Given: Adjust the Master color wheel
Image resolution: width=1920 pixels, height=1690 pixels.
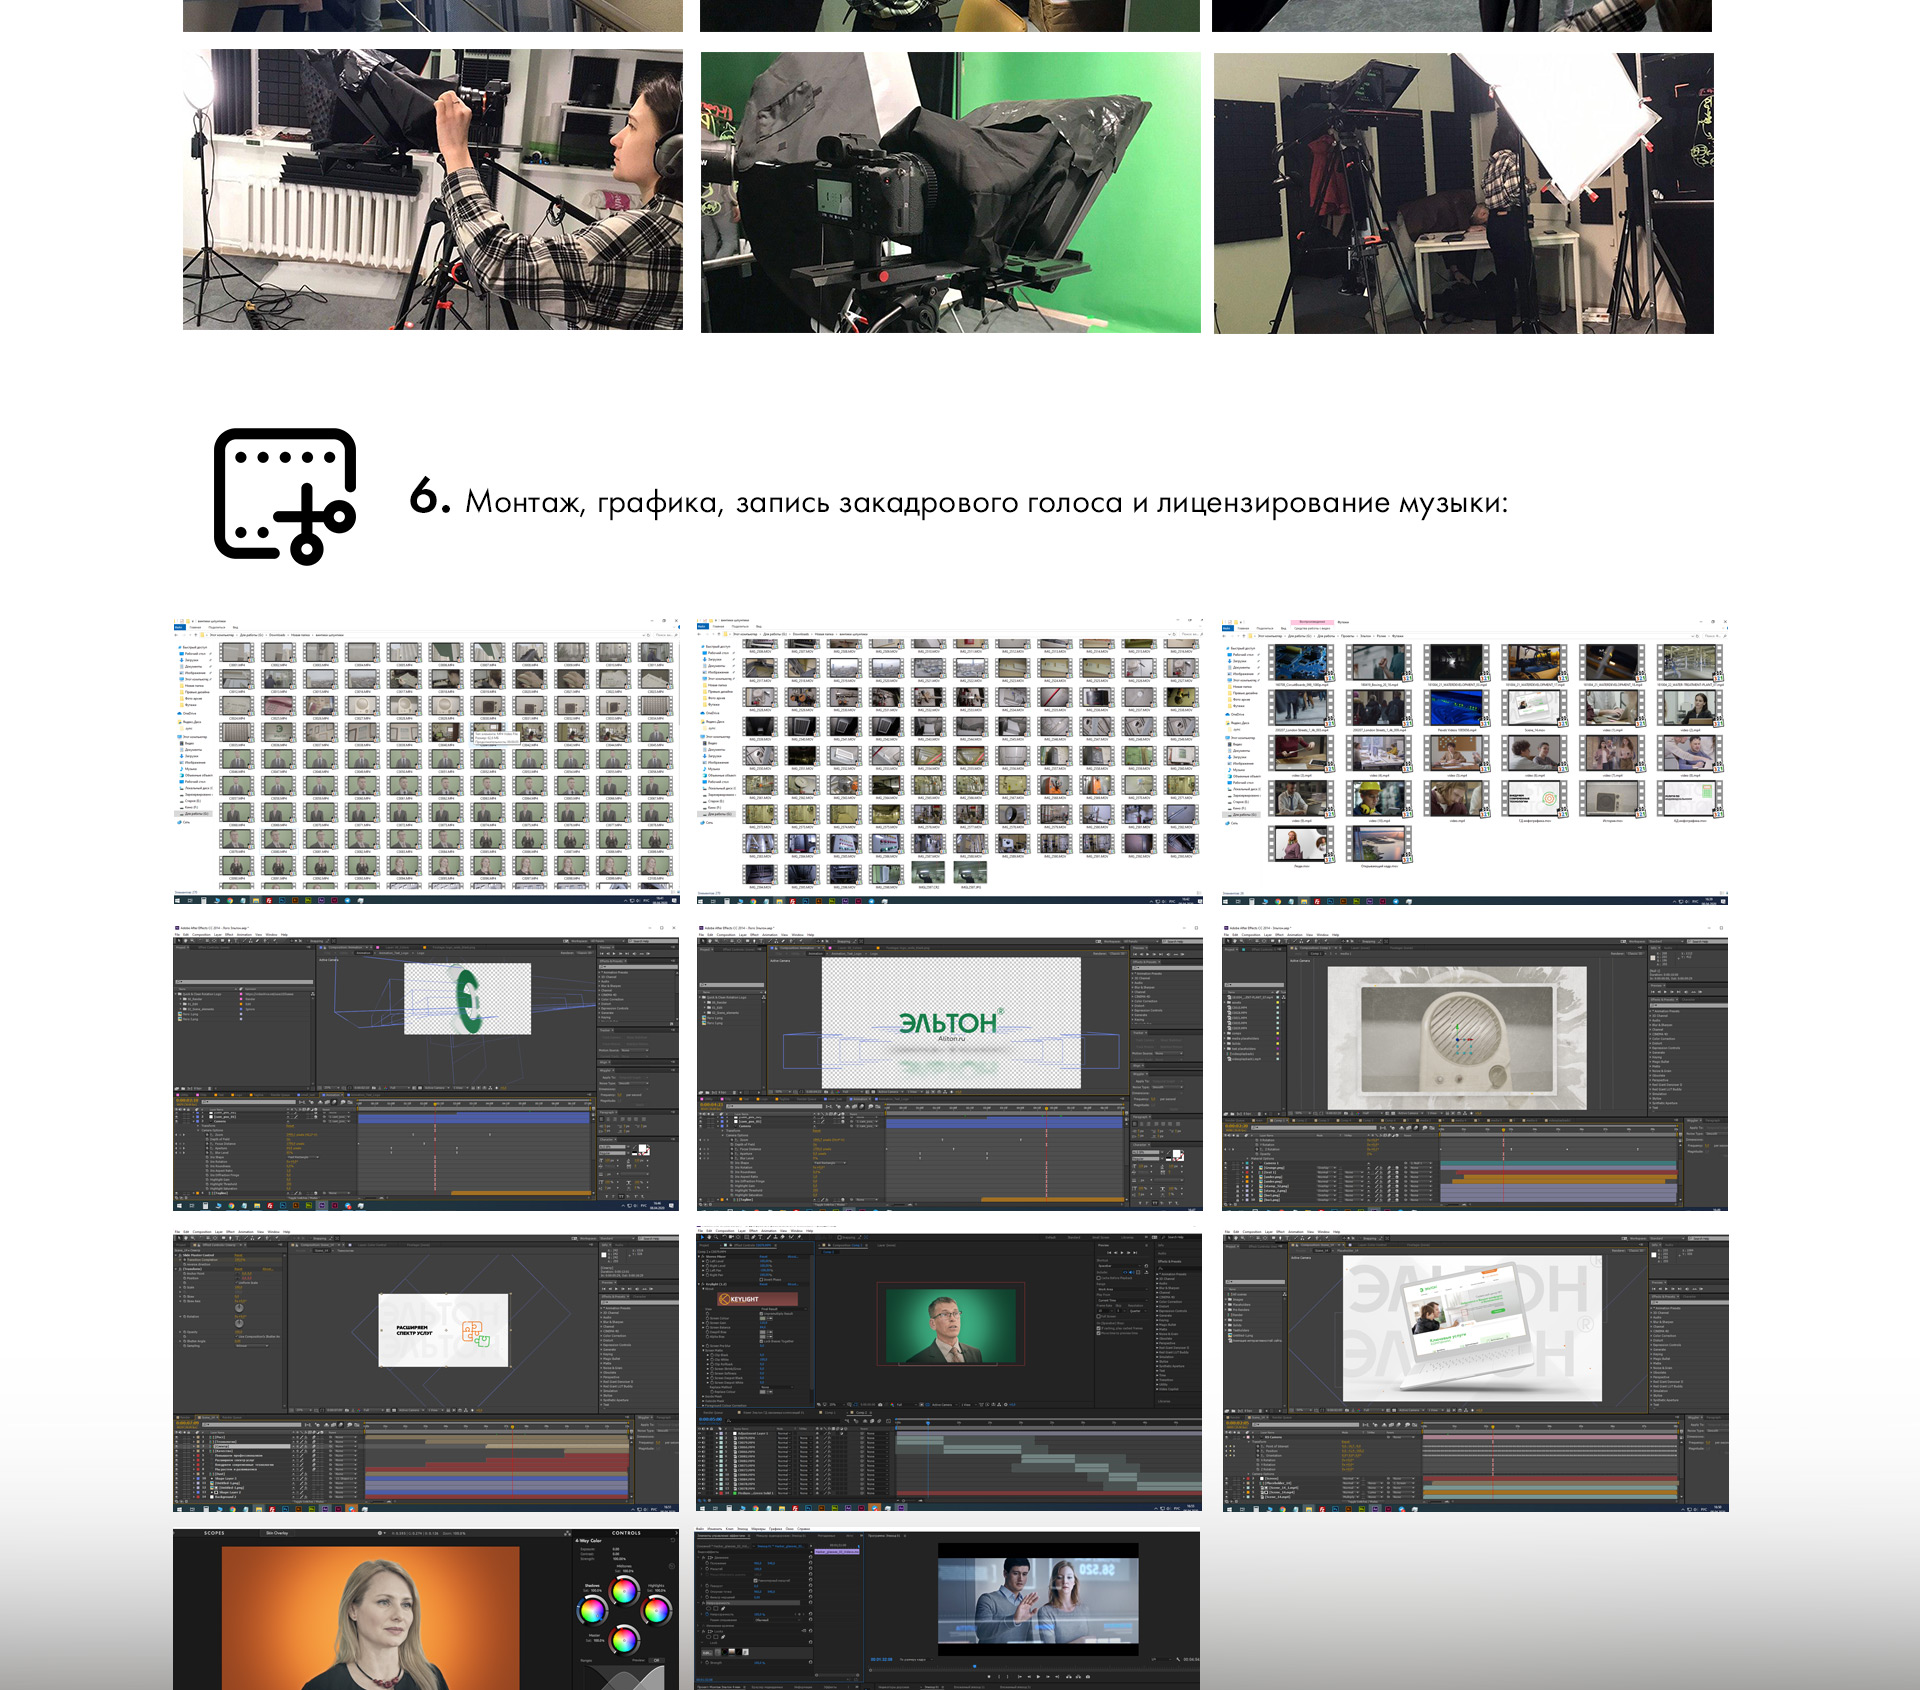Looking at the screenshot, I should click(x=624, y=1639).
